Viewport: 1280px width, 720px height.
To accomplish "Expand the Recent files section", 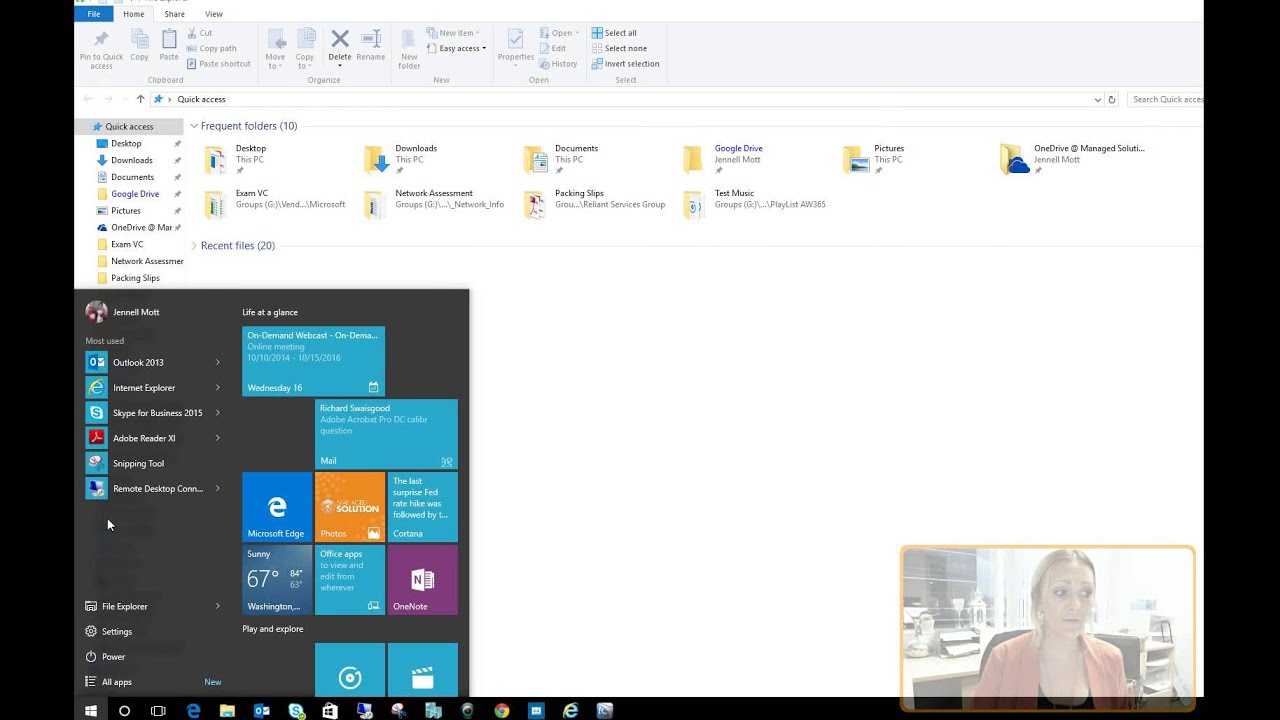I will coord(194,245).
